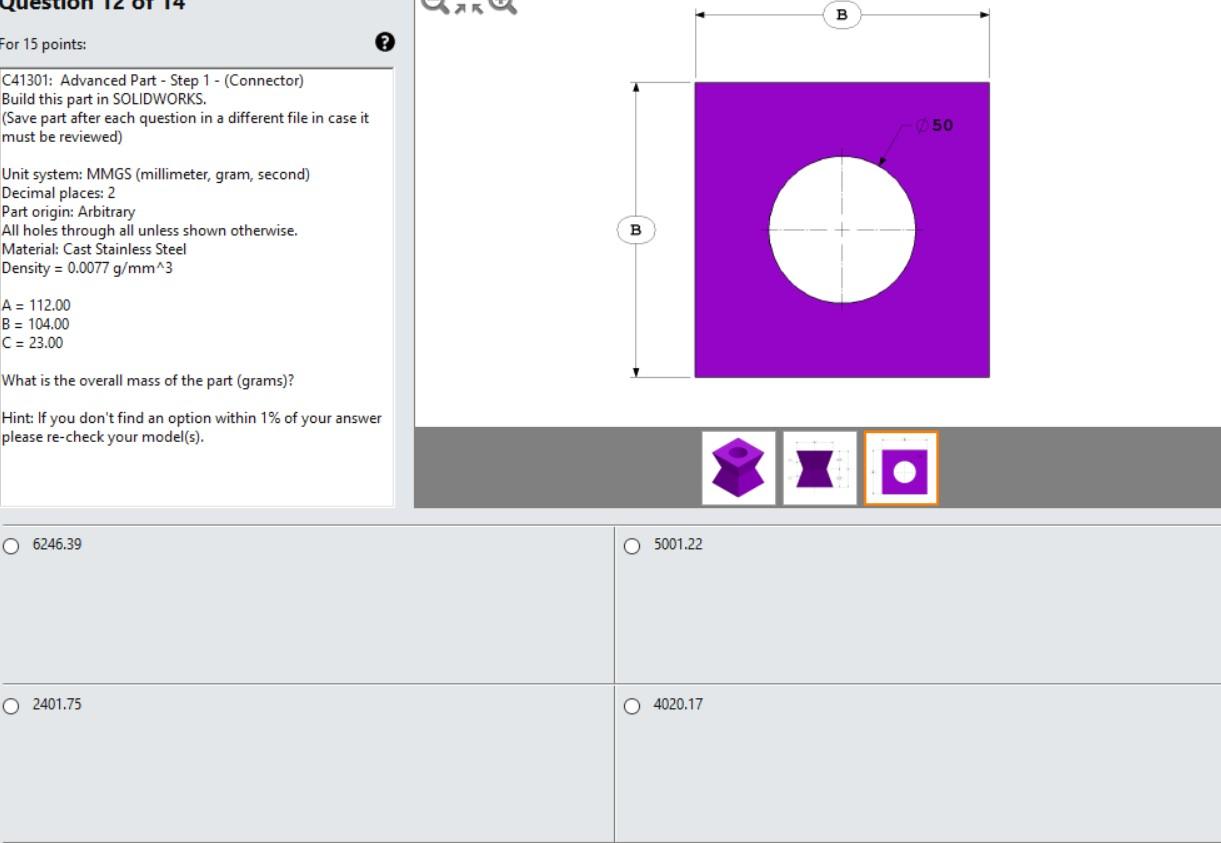Click 'Material: Cast Stainless Steel' line
The width and height of the screenshot is (1221, 843).
click(94, 249)
